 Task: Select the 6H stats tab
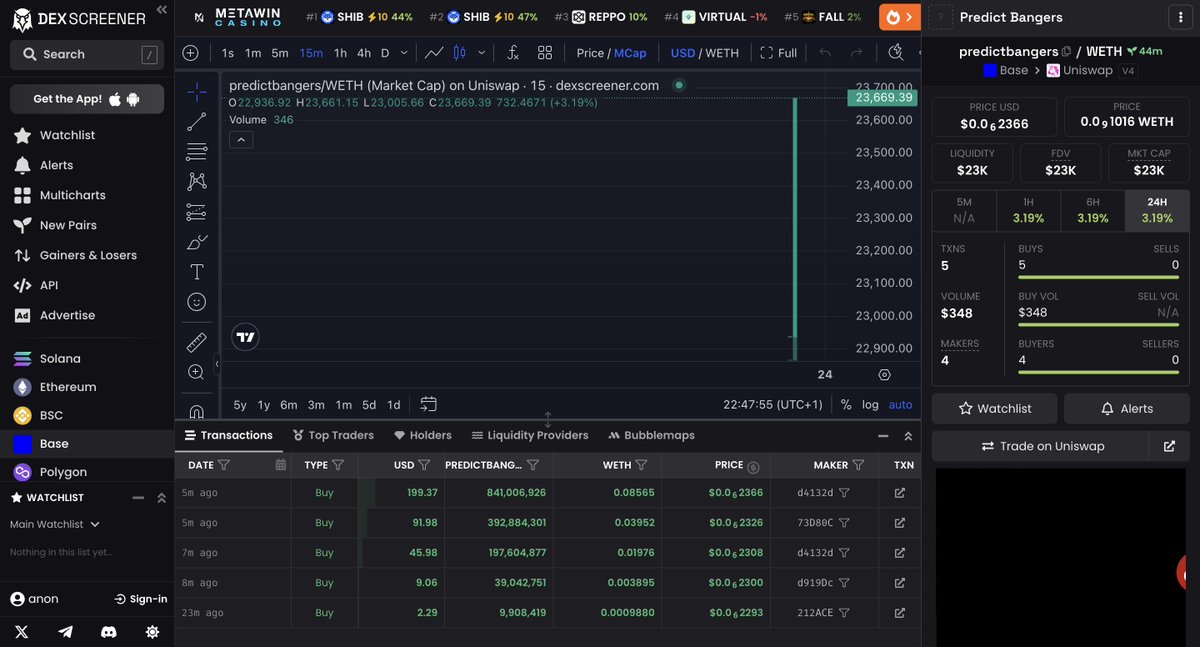pos(1093,210)
